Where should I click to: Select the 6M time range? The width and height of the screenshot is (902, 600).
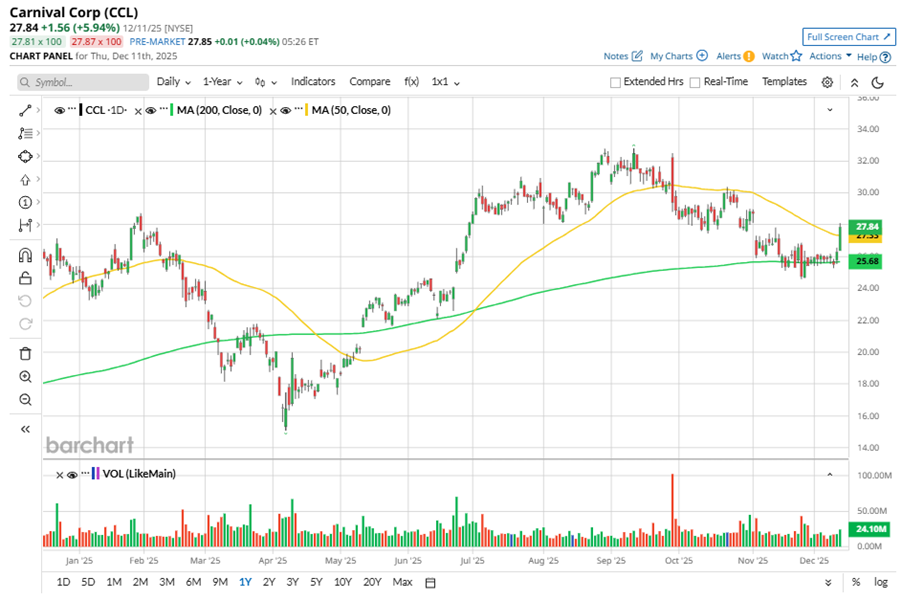click(x=193, y=582)
